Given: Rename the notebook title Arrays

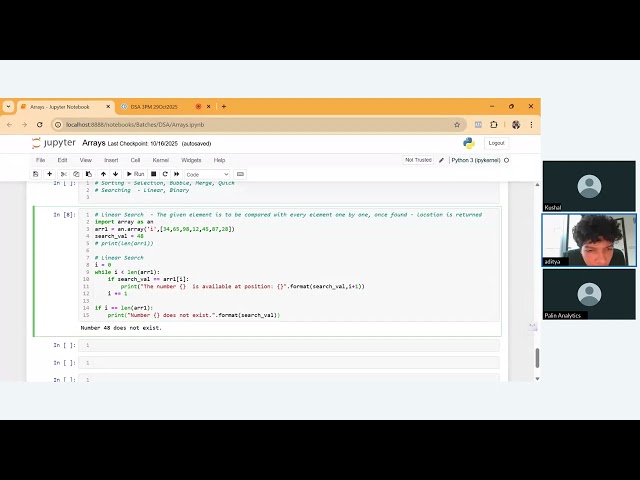Looking at the screenshot, I should 93,143.
